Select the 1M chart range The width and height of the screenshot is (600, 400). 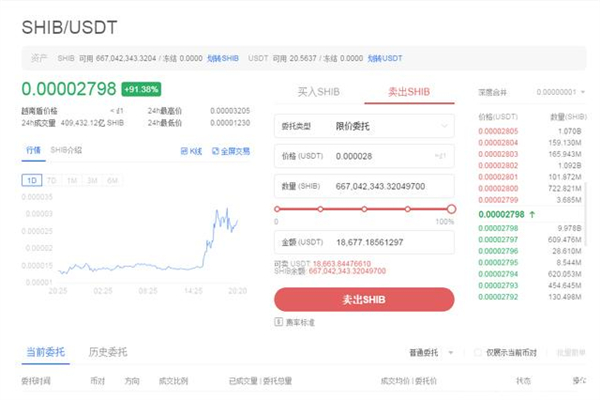pos(72,180)
